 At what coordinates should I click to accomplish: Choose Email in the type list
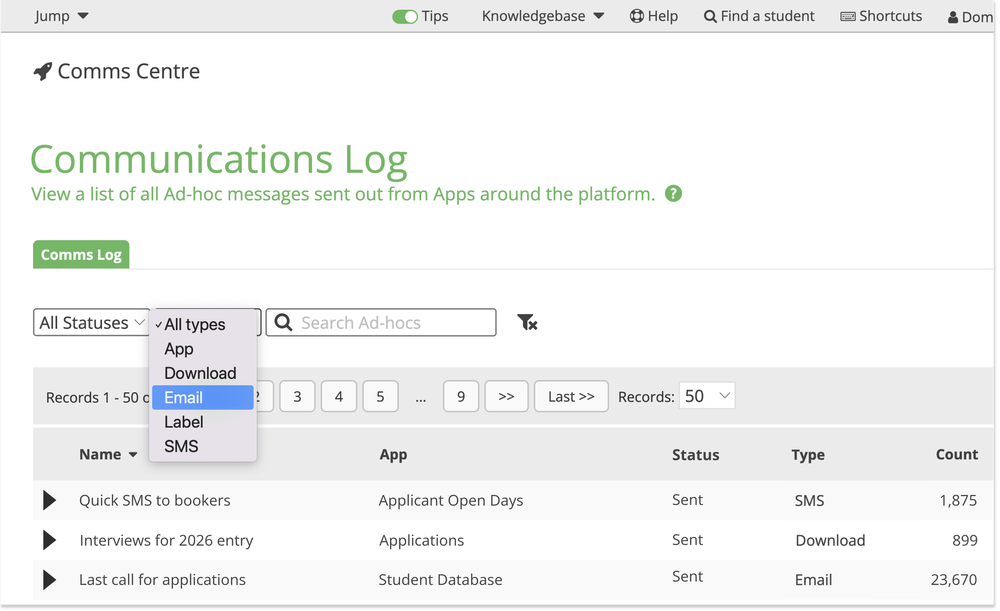203,397
